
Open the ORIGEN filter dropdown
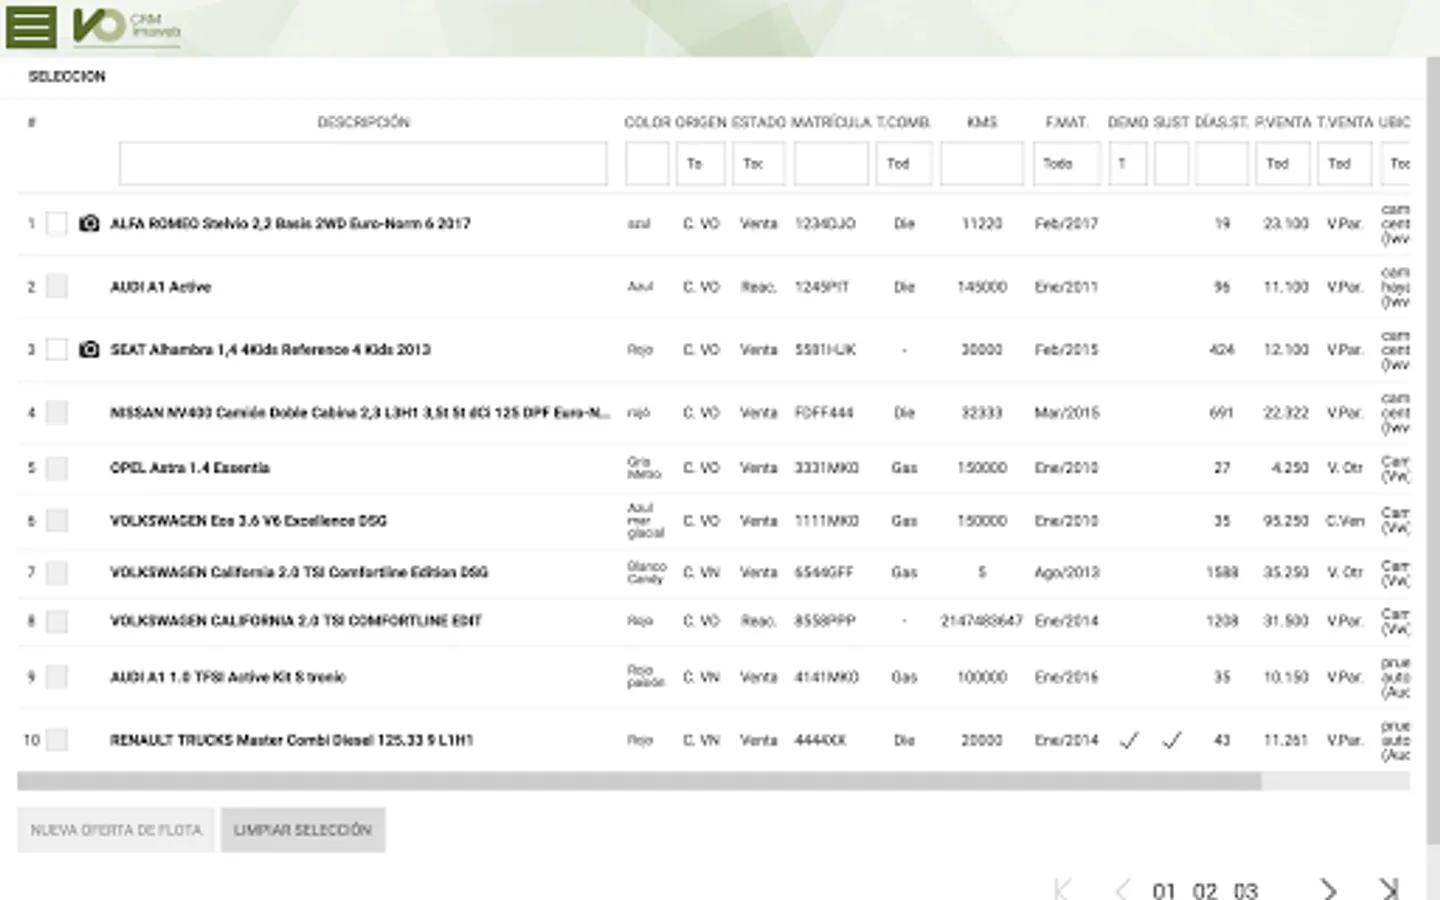pyautogui.click(x=700, y=164)
